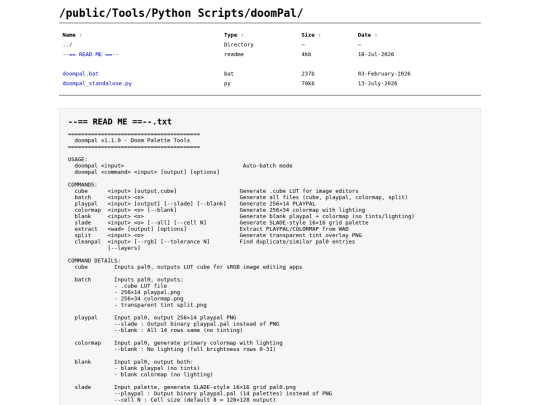
Task: Open the doompal_standalone.py file link
Action: (97, 83)
